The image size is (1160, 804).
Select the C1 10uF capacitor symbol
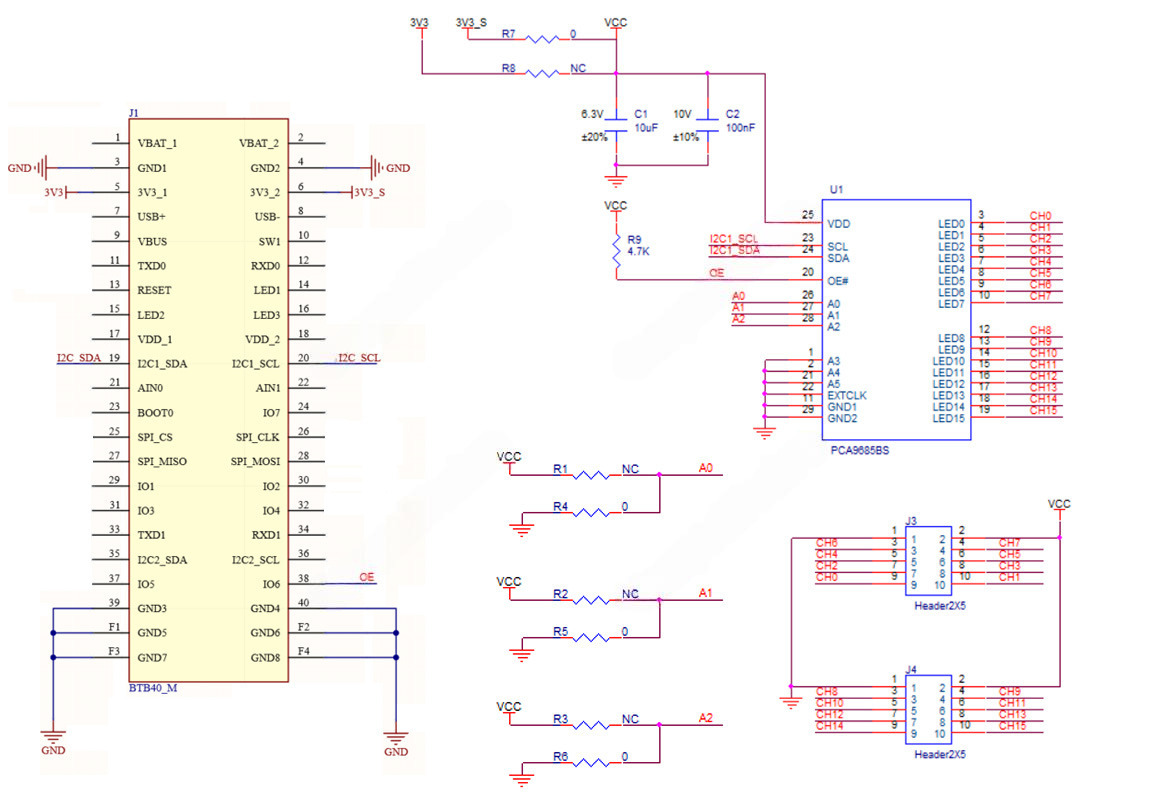617,127
